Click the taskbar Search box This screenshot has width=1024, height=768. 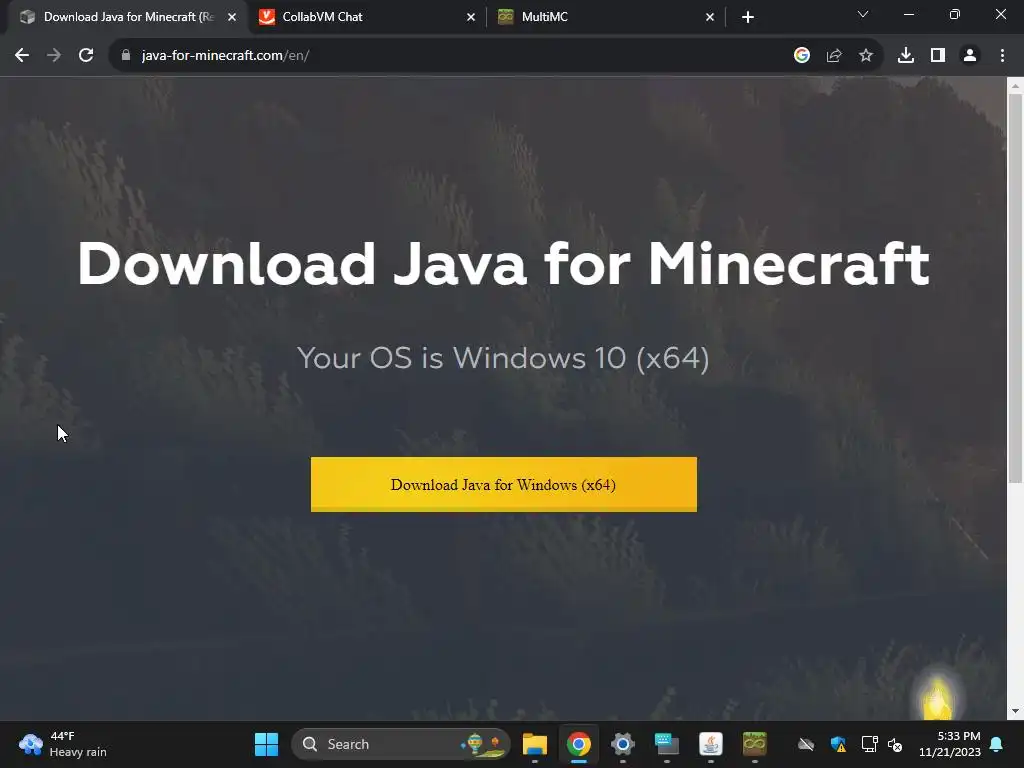pyautogui.click(x=400, y=744)
